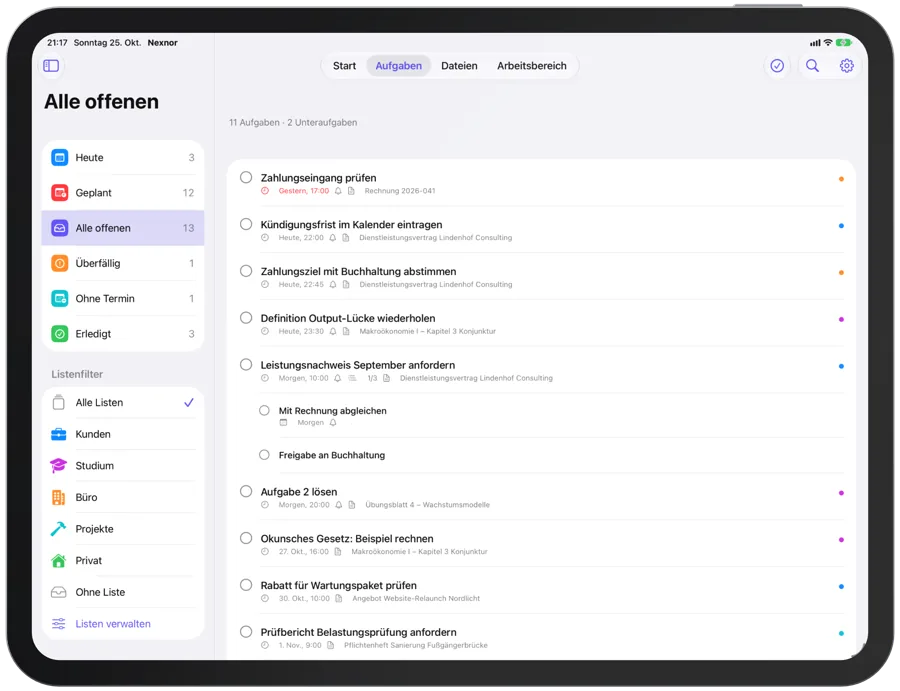Image resolution: width=900 pixels, height=691 pixels.
Task: Select the Aufgaben tab
Action: [398, 66]
